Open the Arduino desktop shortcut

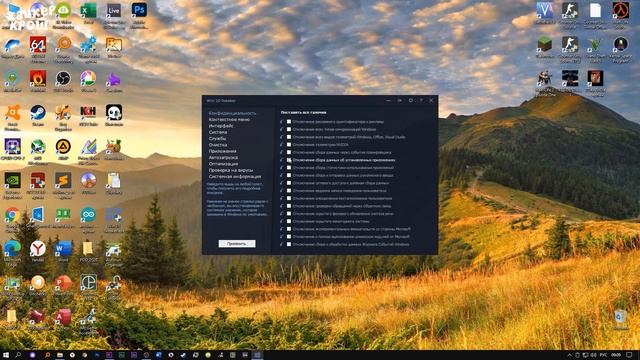coord(88,215)
